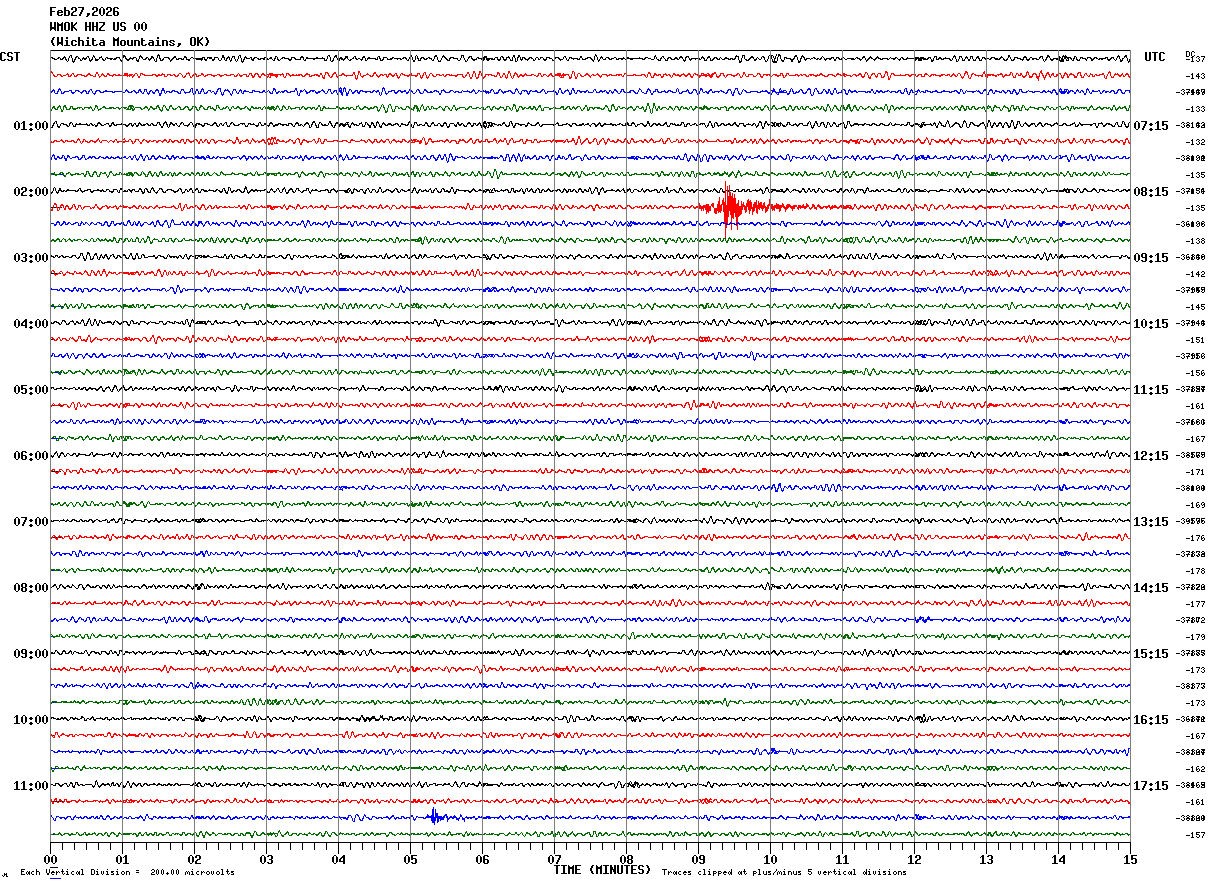
Task: Click the Traces clipped at plus/minus note
Action: [x=784, y=873]
